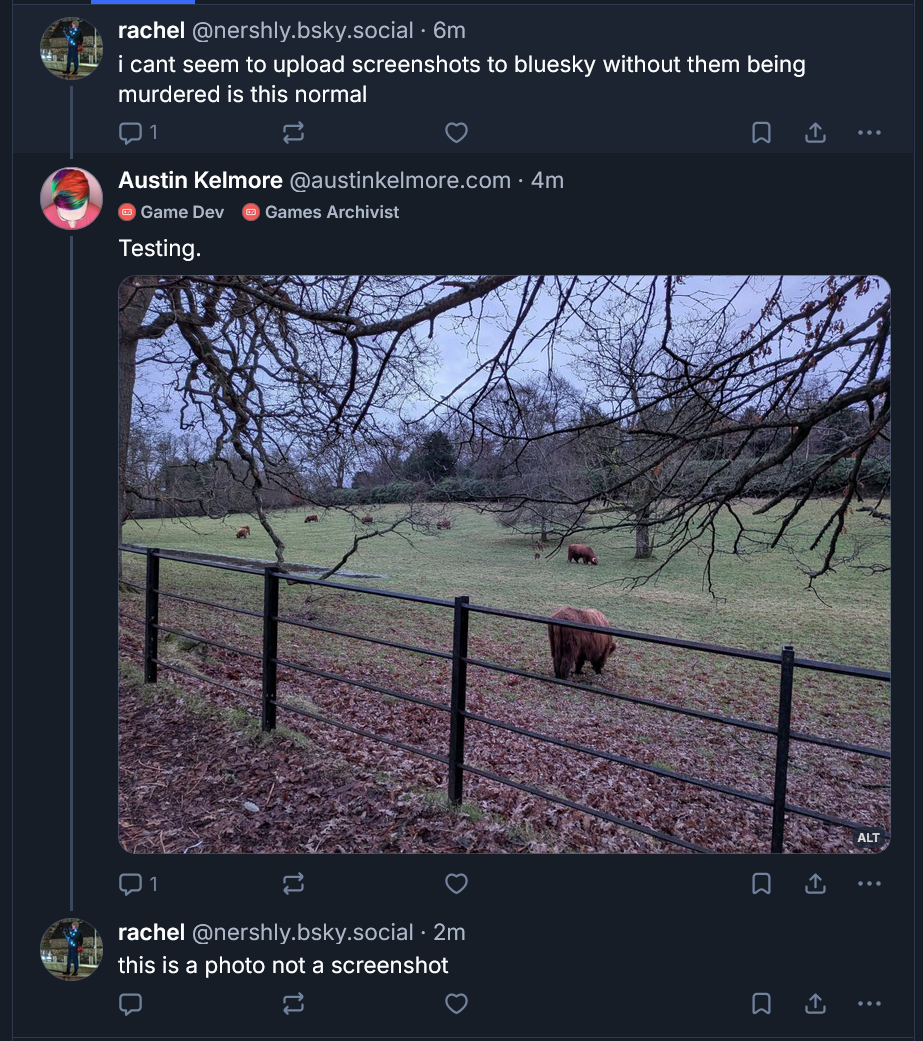Open the highland cow field photo

[x=504, y=564]
